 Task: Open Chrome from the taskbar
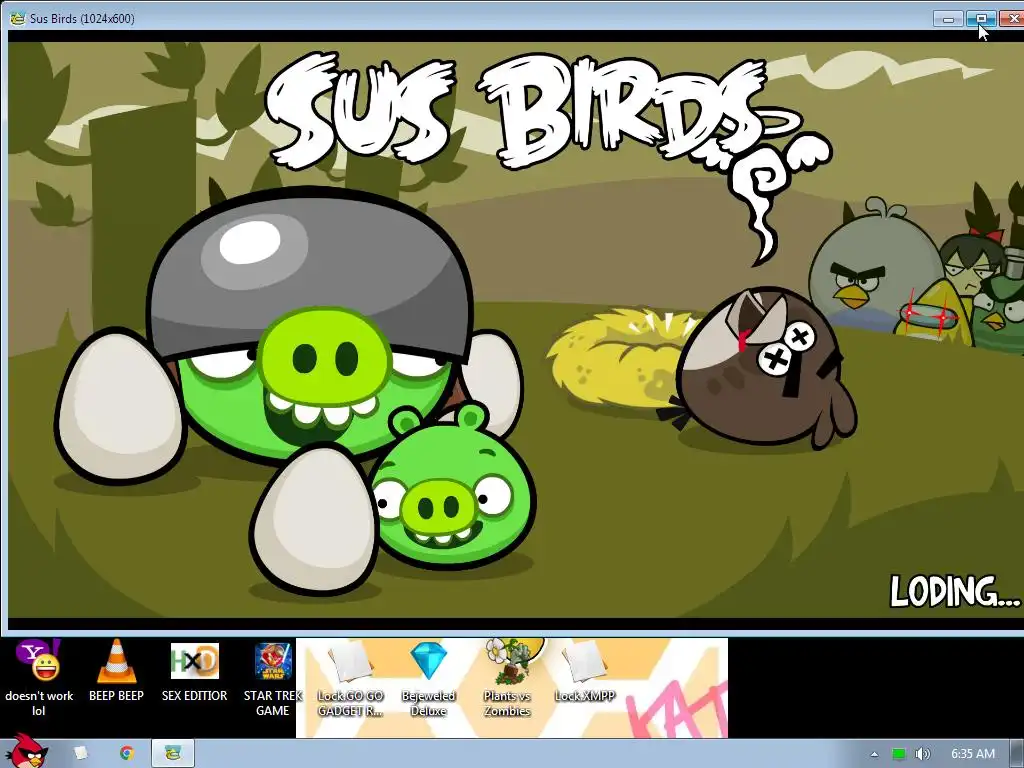point(126,754)
